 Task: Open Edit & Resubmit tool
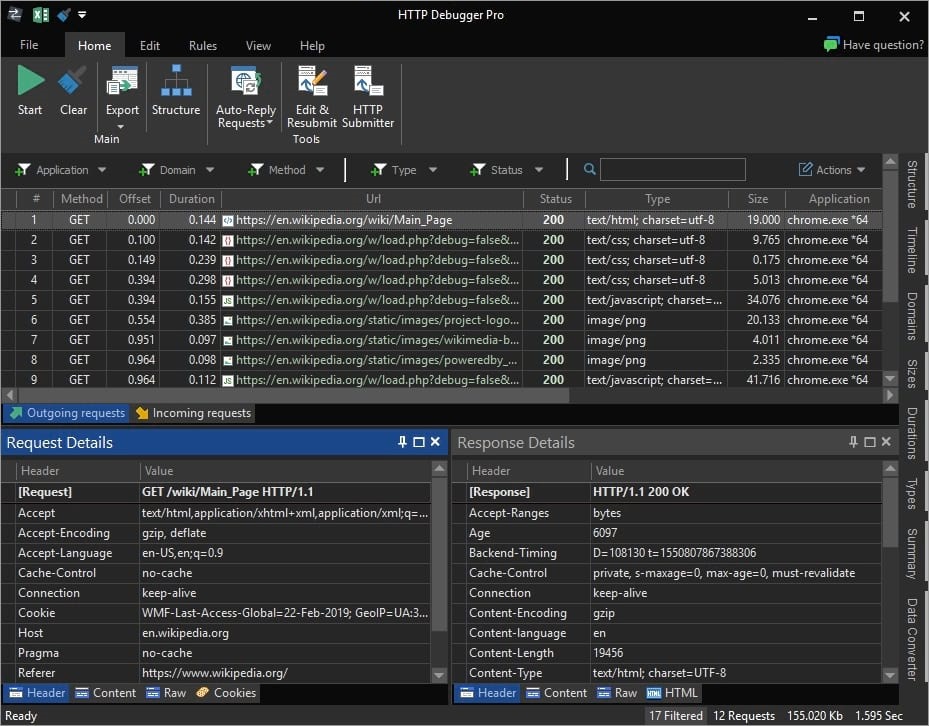[312, 81]
